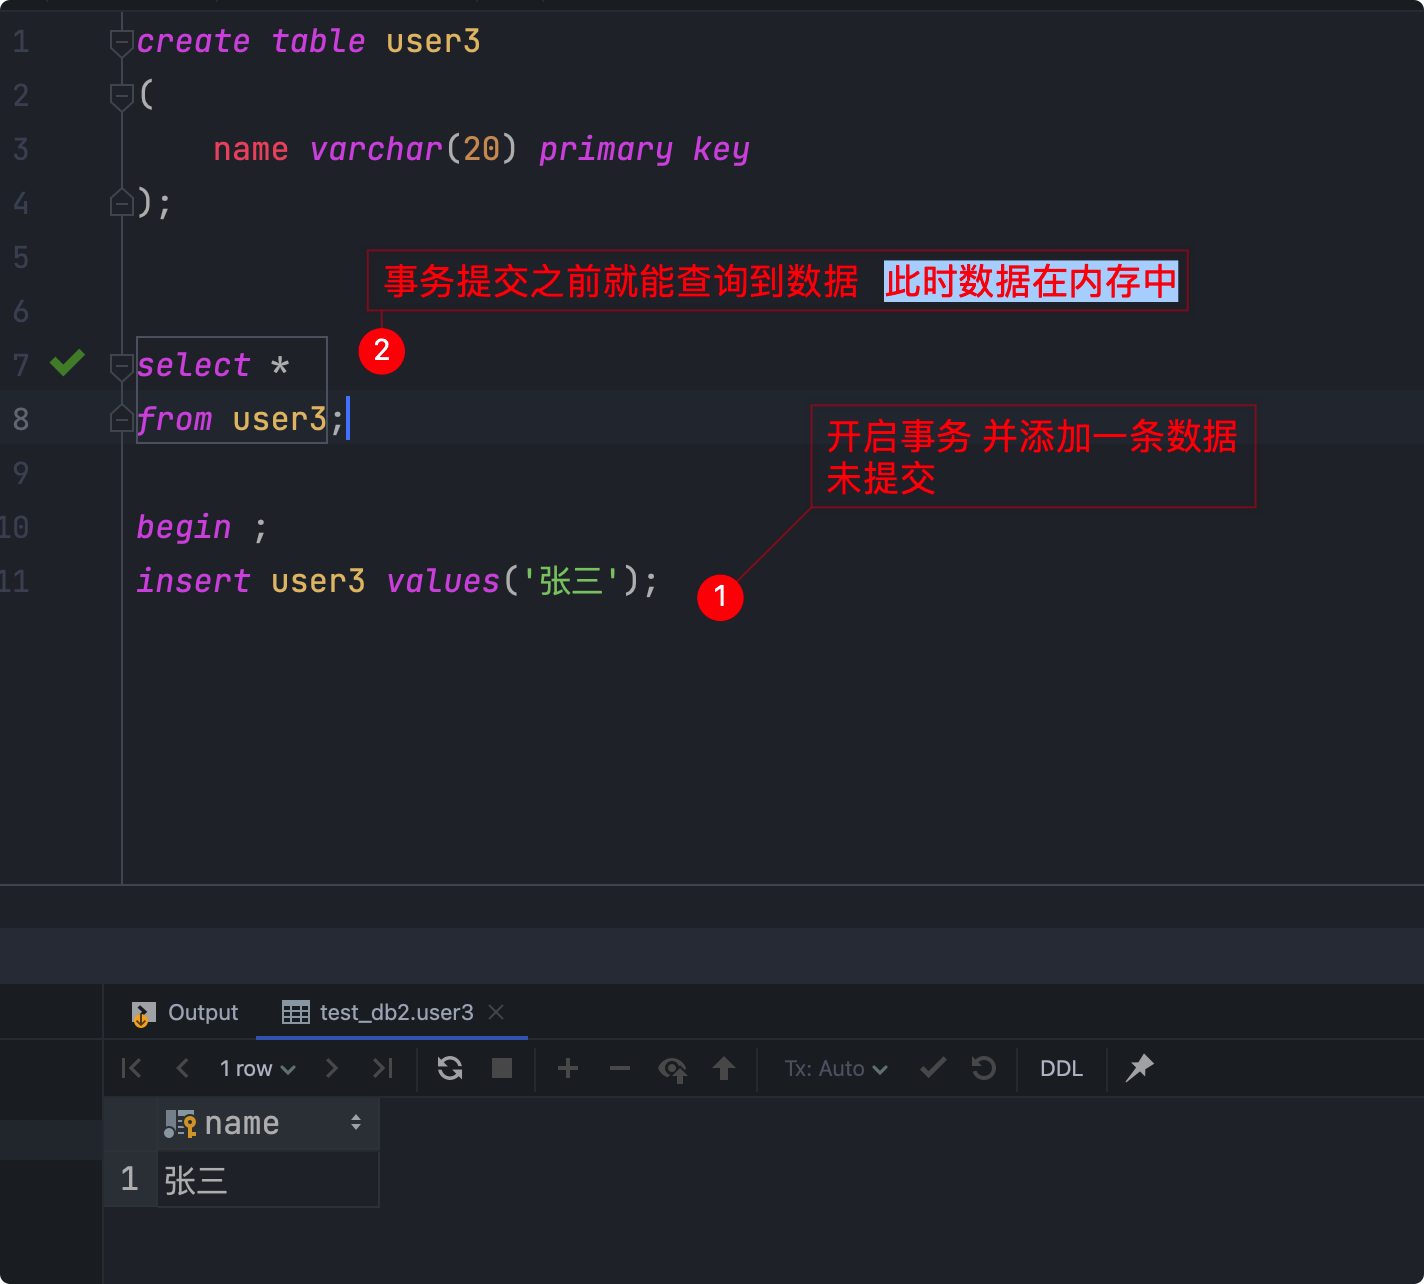Close the test_db2.user3 tab
The image size is (1424, 1284).
click(x=496, y=1012)
